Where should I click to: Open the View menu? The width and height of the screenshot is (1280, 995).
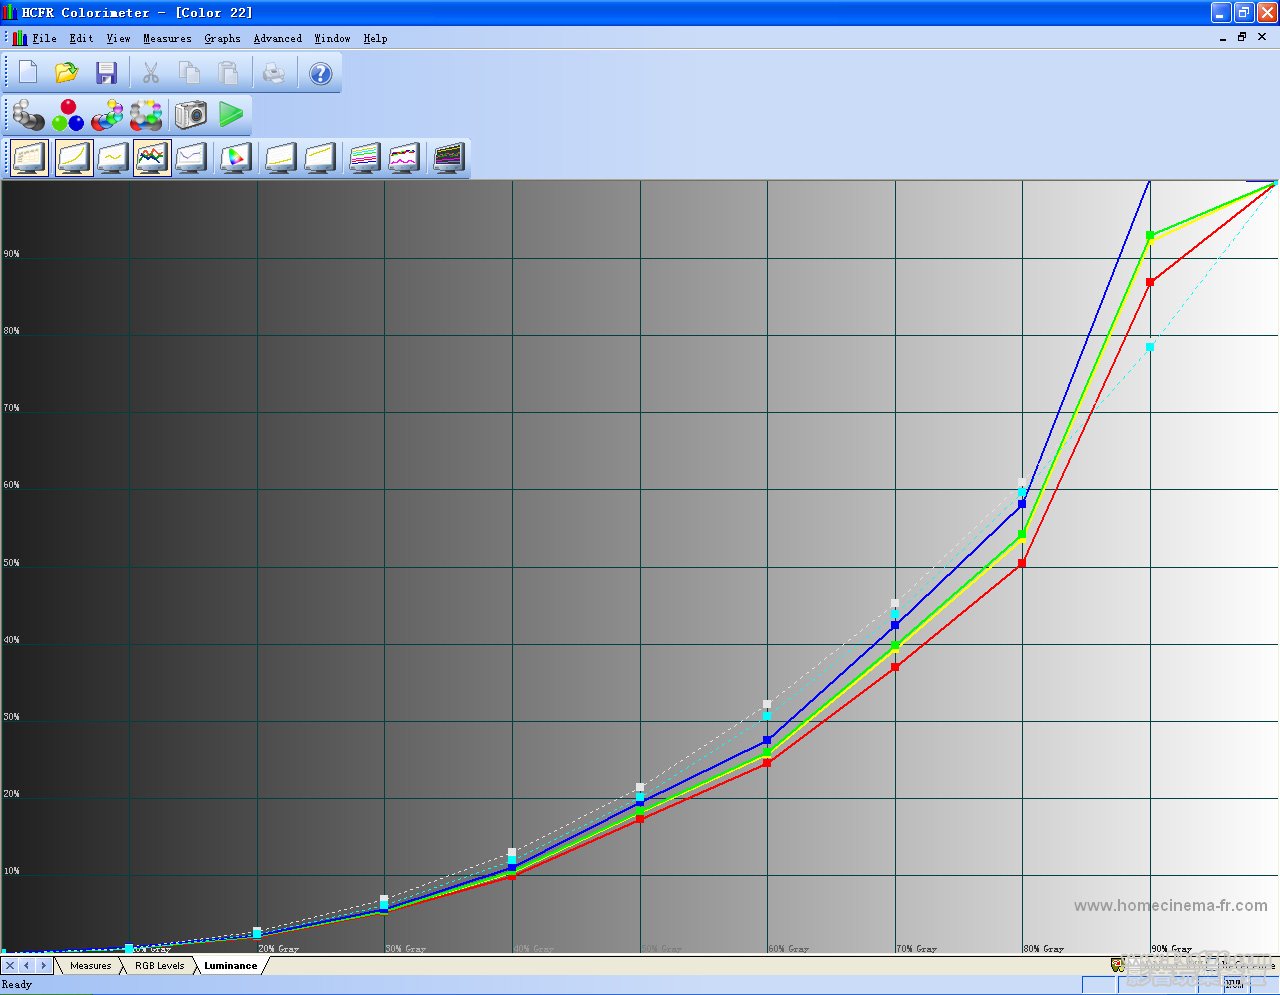(118, 38)
